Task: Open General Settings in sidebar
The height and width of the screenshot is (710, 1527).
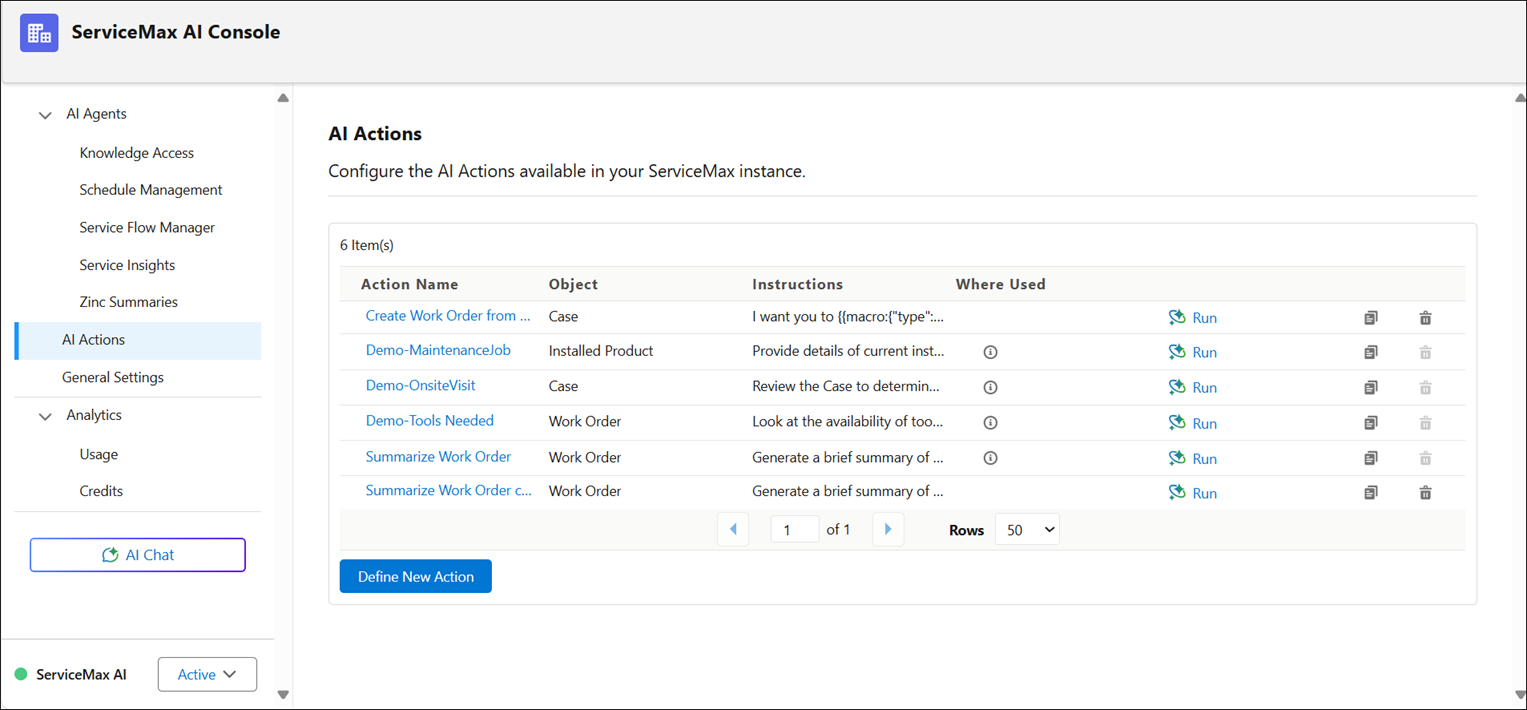Action: pyautogui.click(x=113, y=377)
